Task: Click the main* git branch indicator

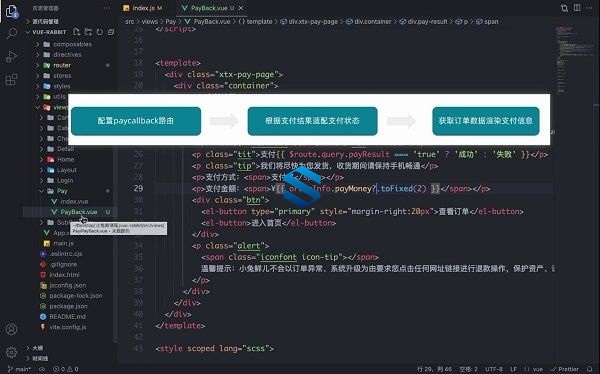Action: tap(19, 369)
